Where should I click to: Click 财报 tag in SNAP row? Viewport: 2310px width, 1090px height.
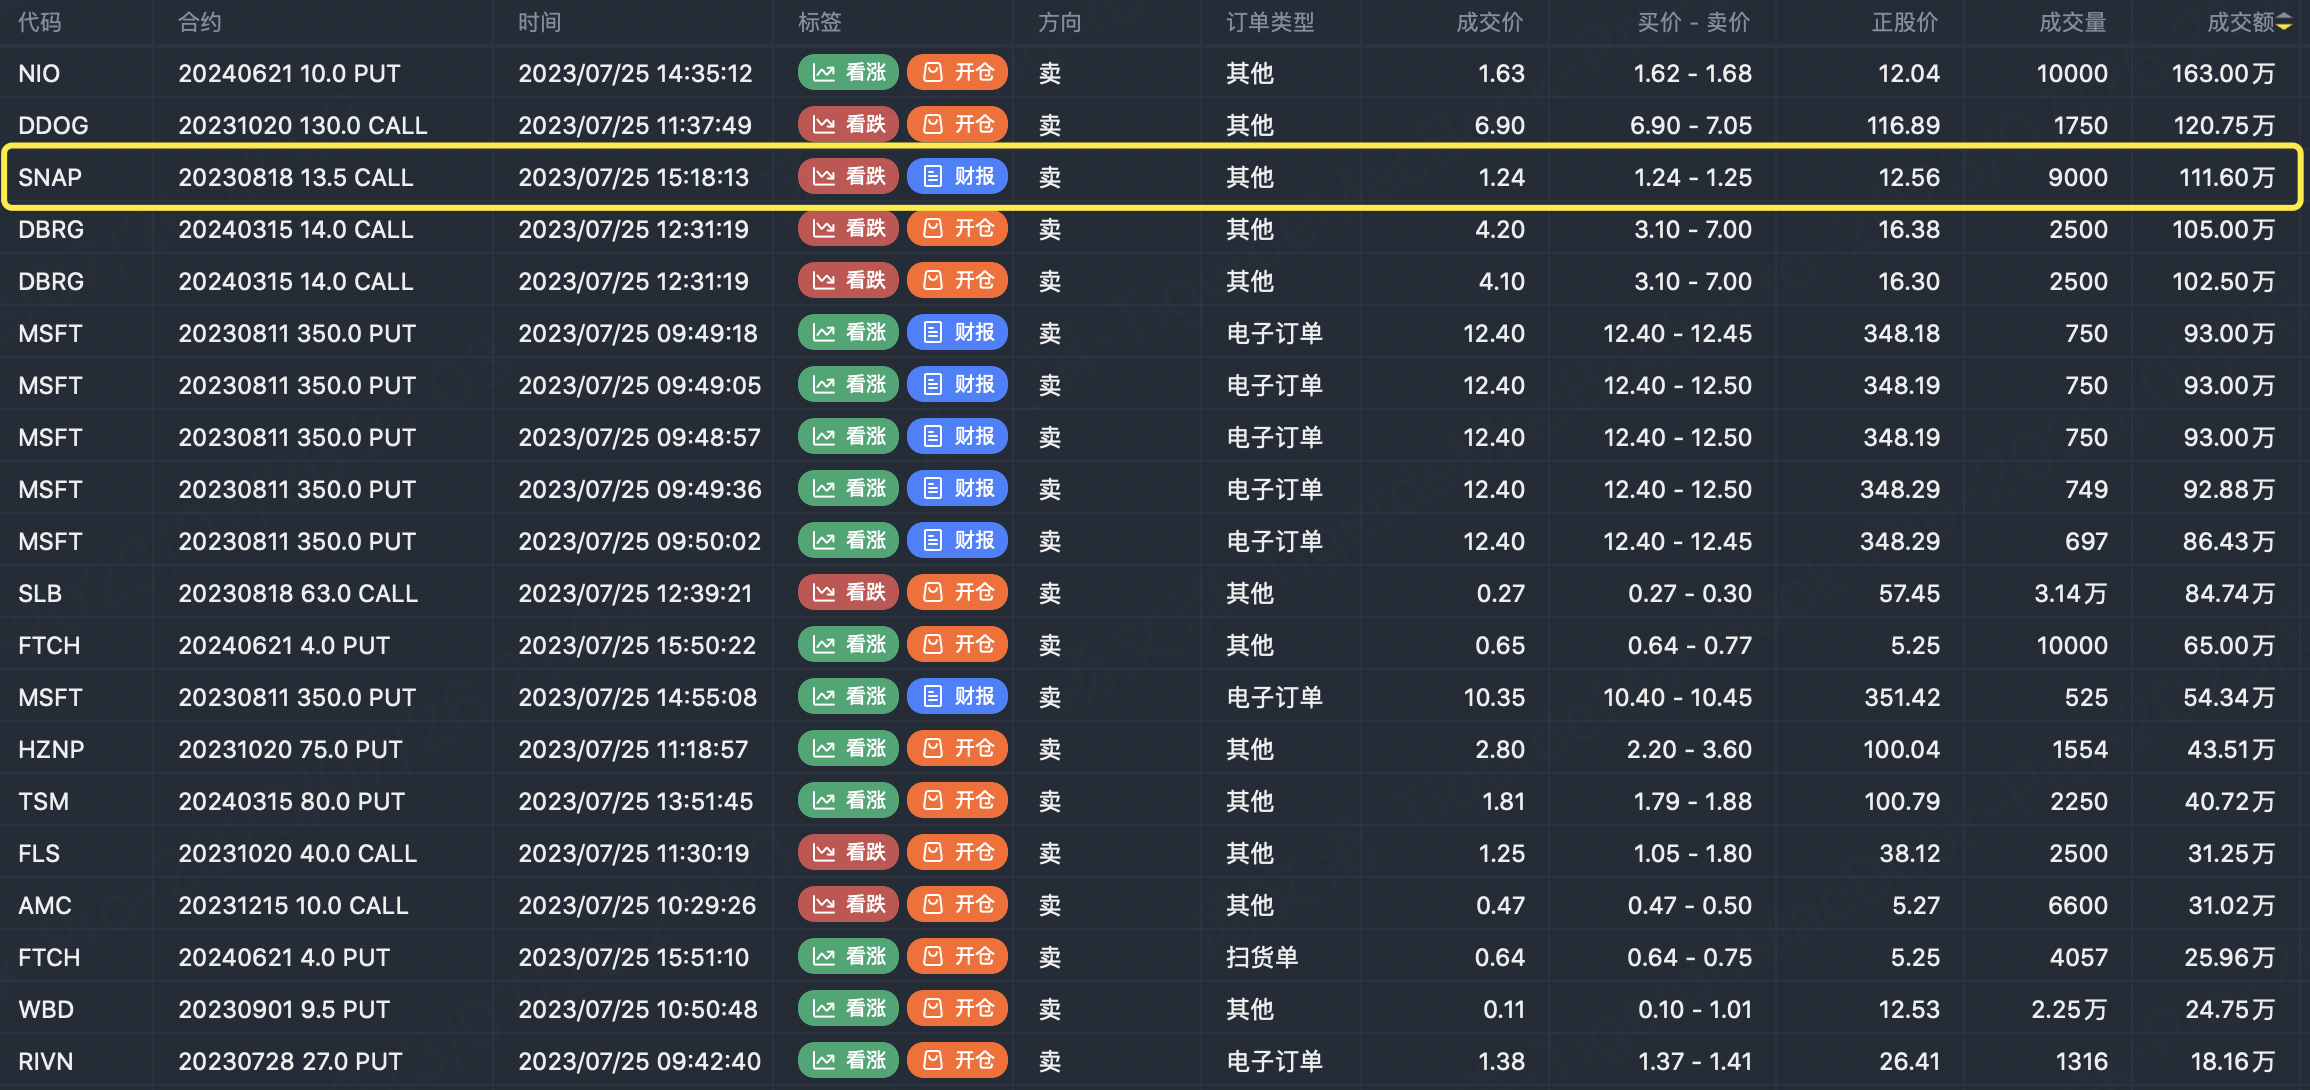click(x=957, y=176)
